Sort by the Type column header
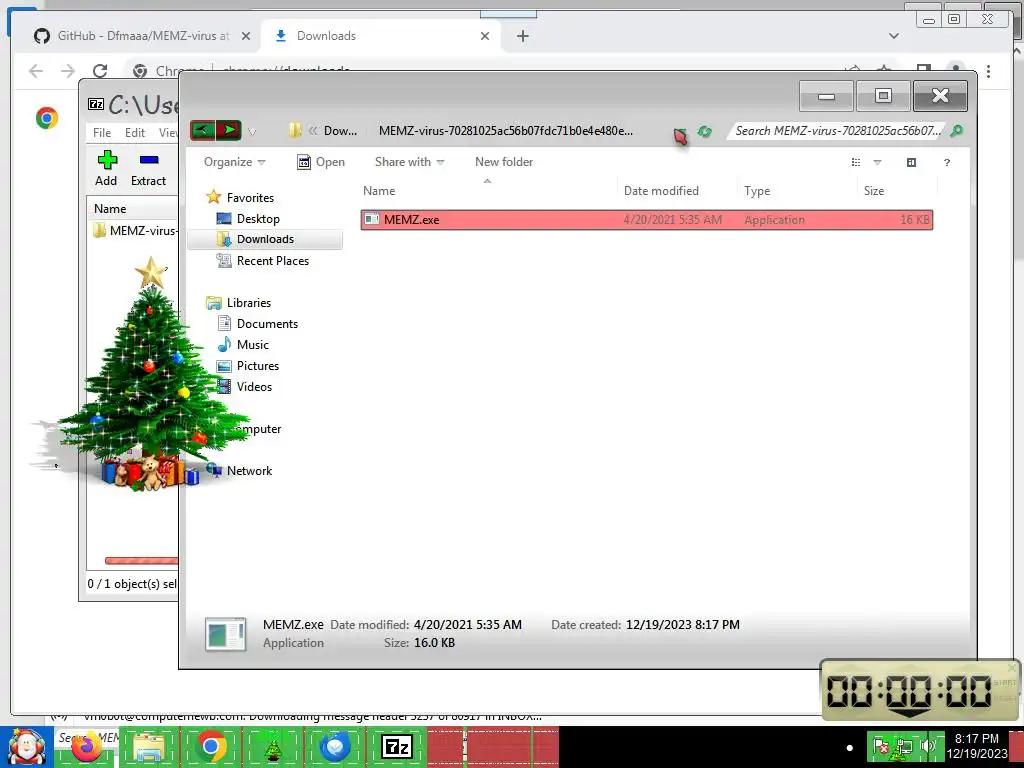 tap(797, 191)
